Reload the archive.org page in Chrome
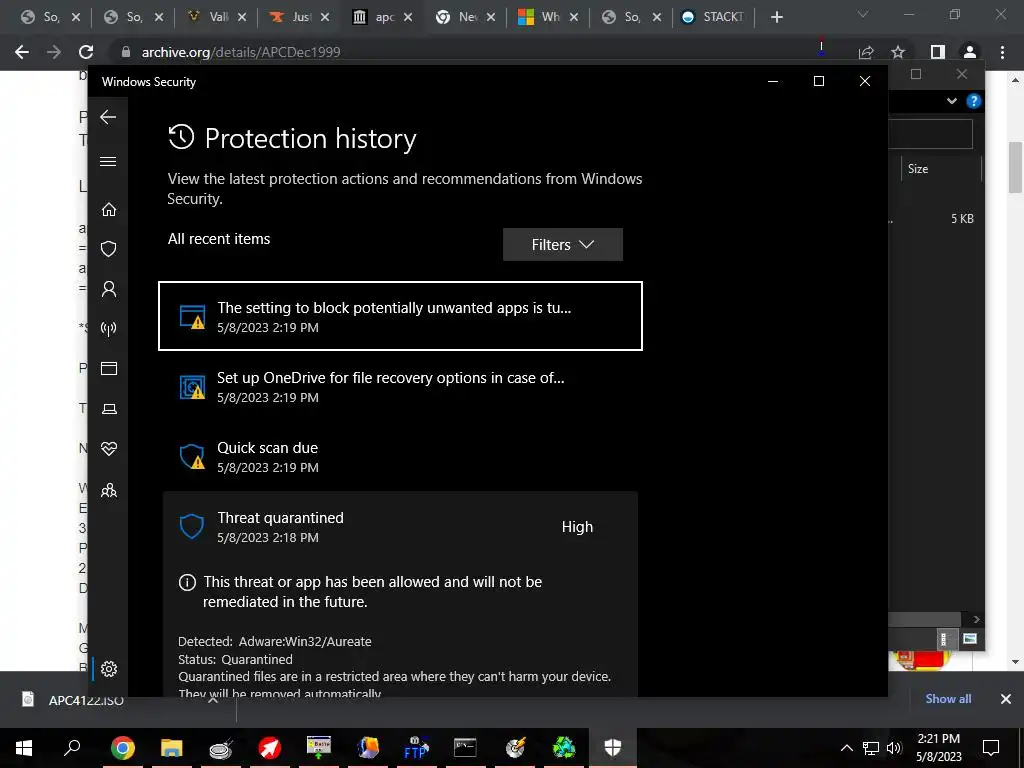Image resolution: width=1024 pixels, height=768 pixels. pyautogui.click(x=86, y=52)
